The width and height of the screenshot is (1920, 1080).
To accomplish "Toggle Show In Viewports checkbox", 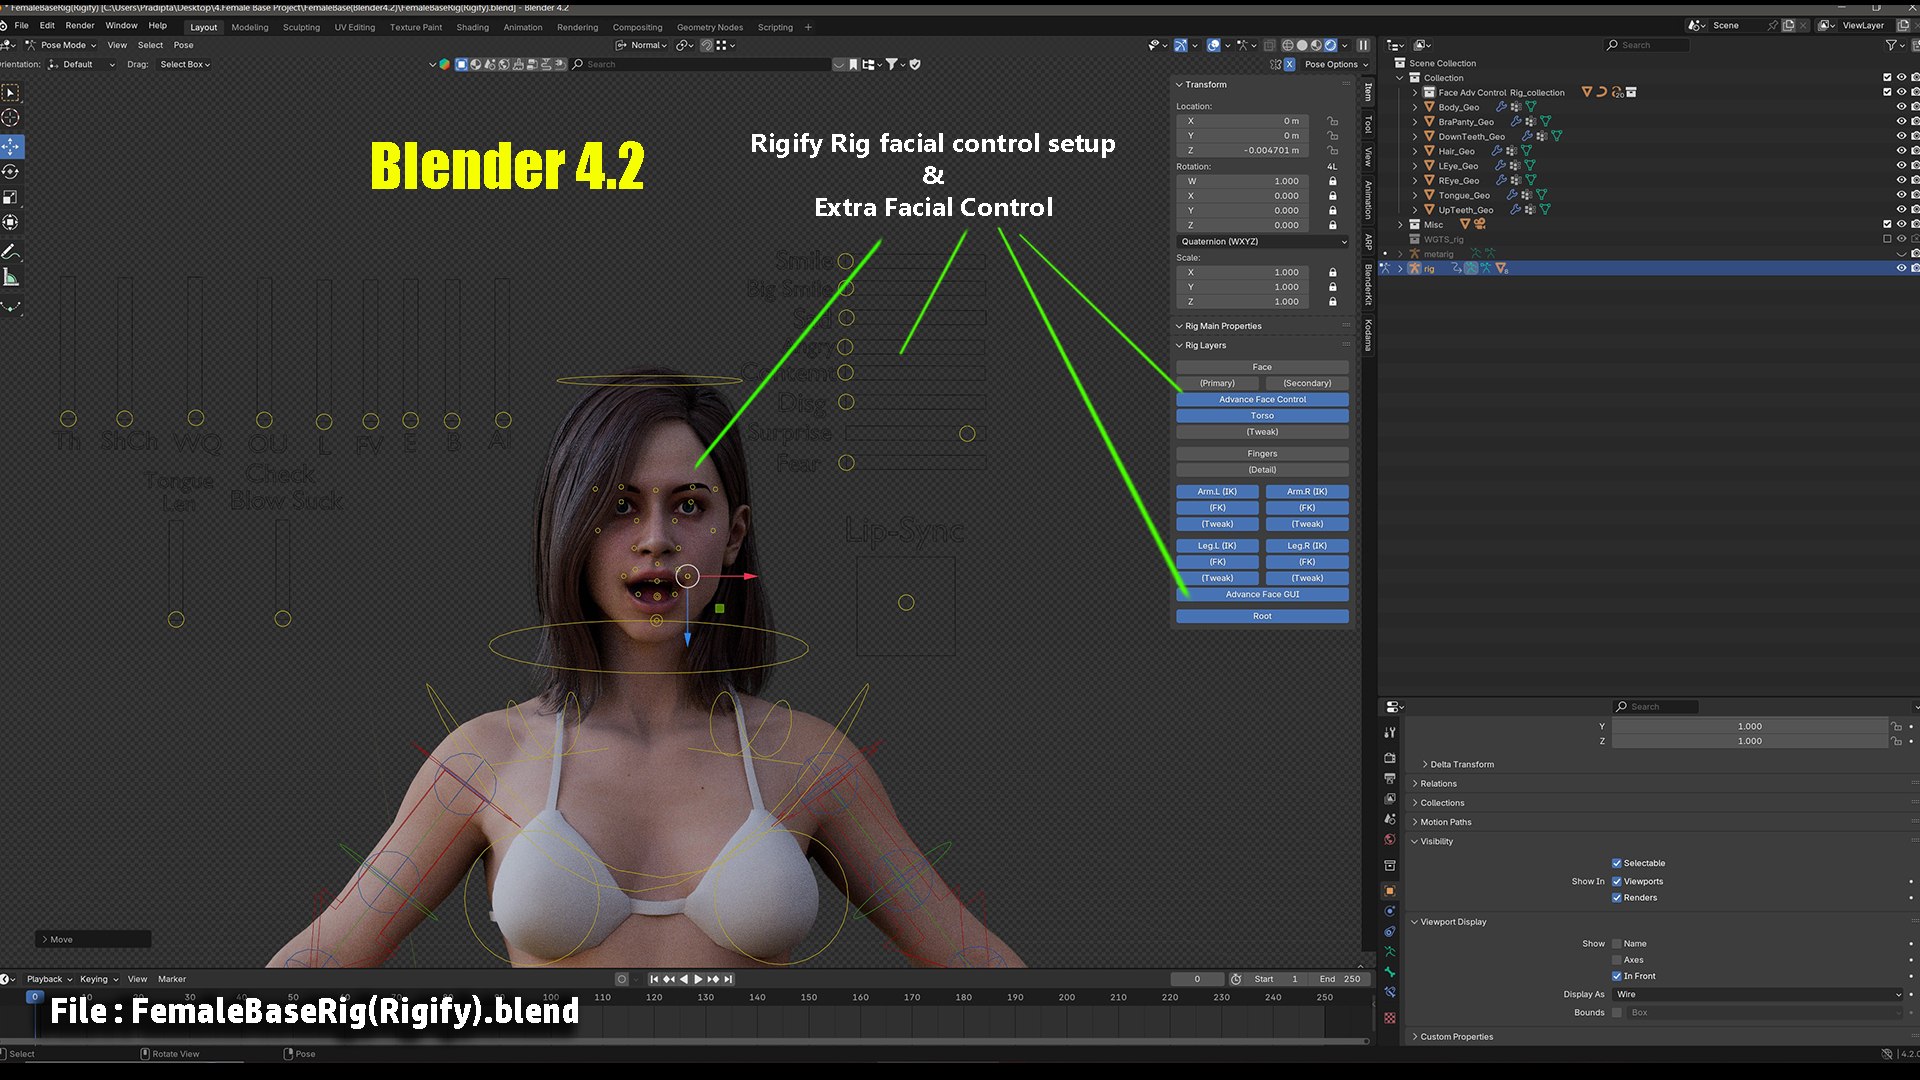I will 1617,881.
